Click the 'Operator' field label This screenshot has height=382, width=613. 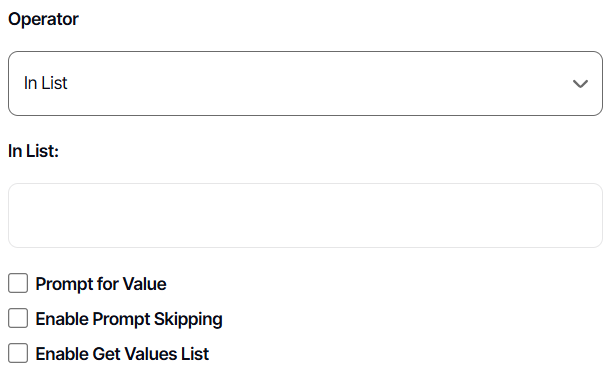43,20
